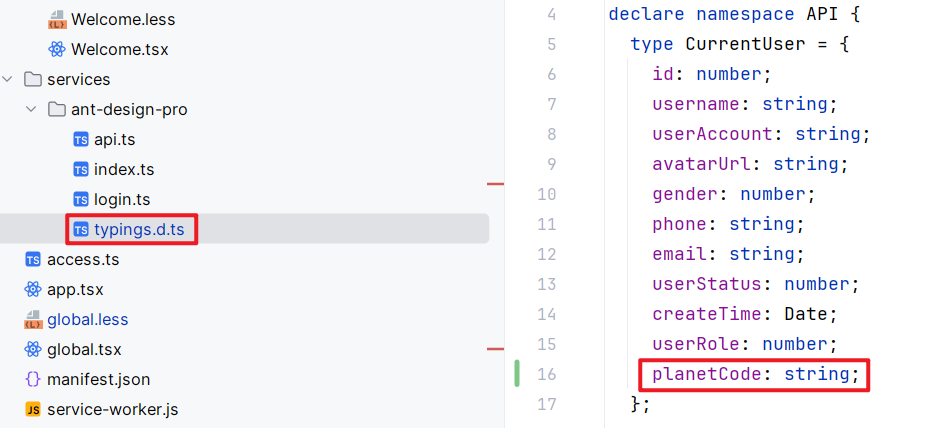This screenshot has height=428, width=936.
Task: Click the red error stripe near line 10
Action: (x=494, y=184)
